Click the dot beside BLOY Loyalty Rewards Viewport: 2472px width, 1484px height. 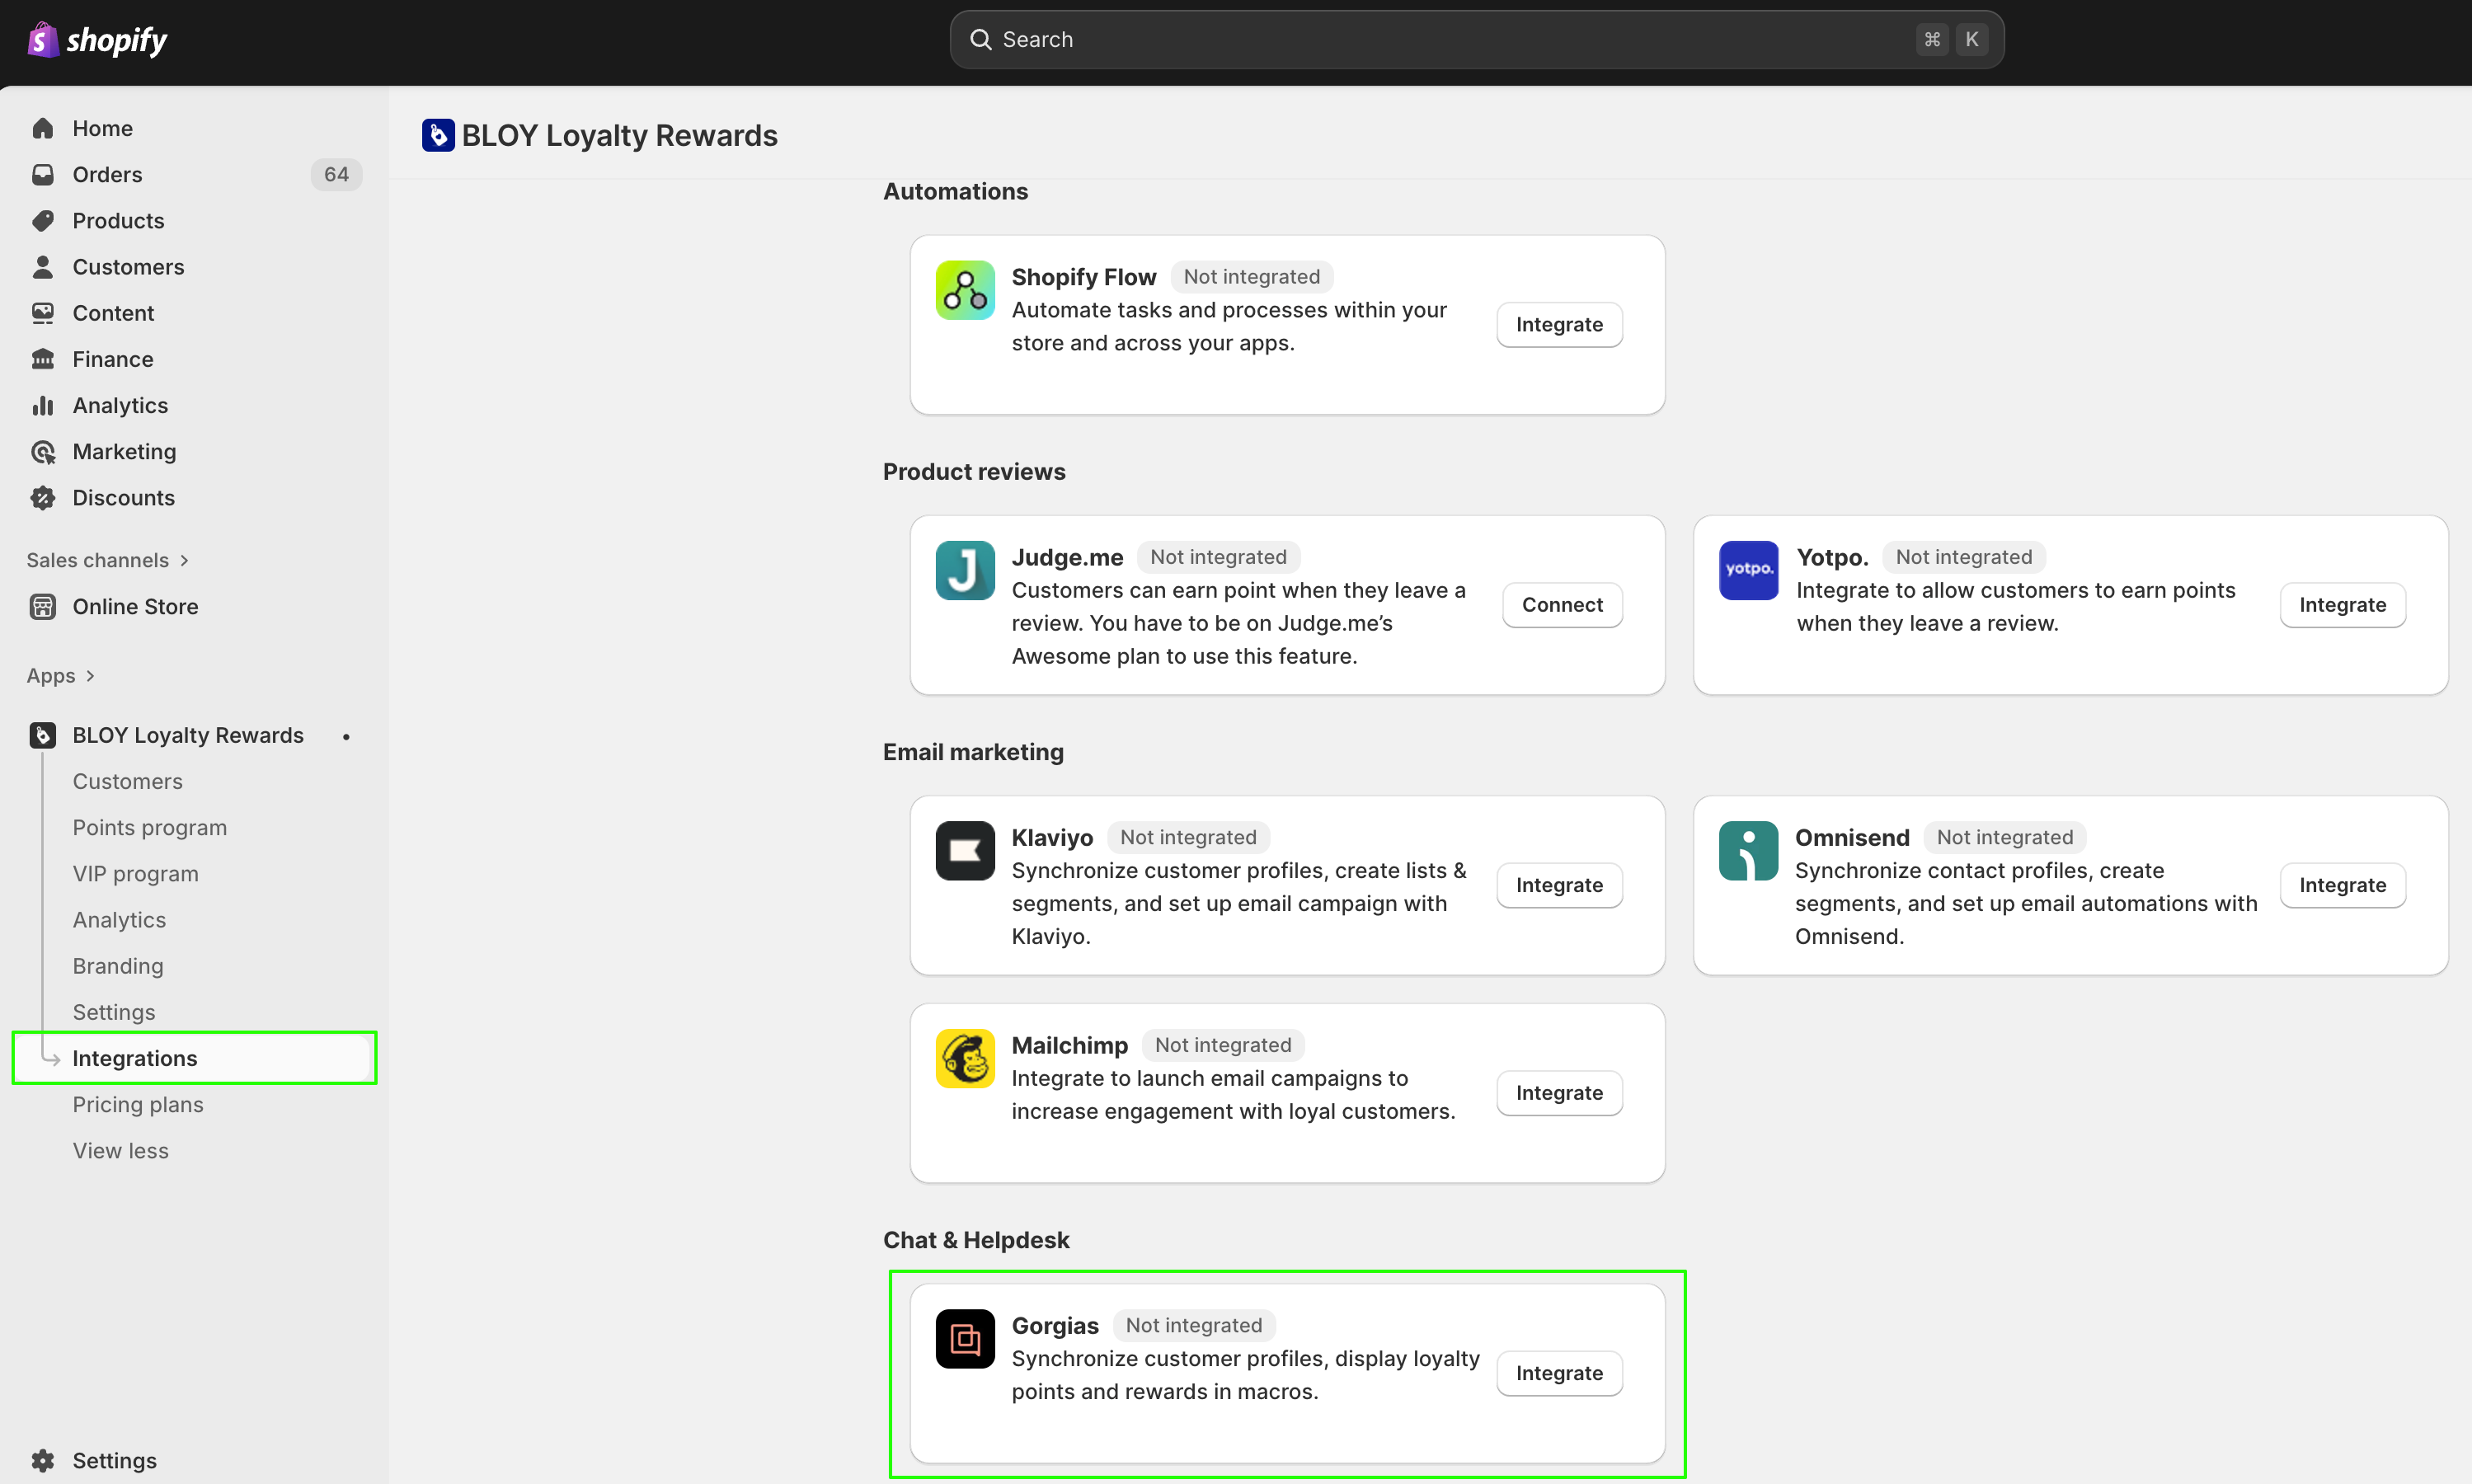click(346, 737)
